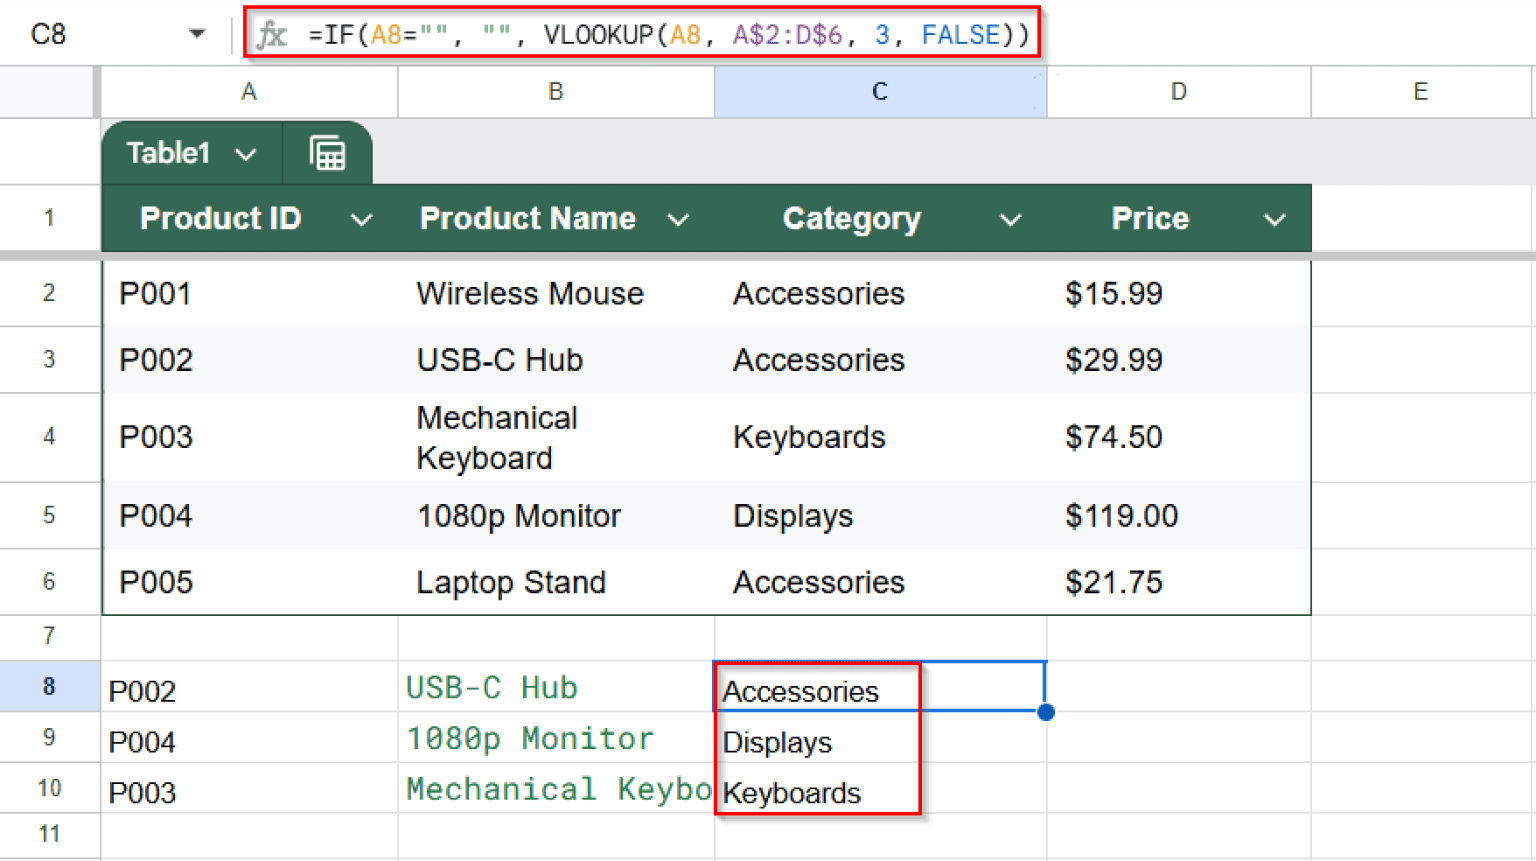Select the empty column E header

point(1420,91)
